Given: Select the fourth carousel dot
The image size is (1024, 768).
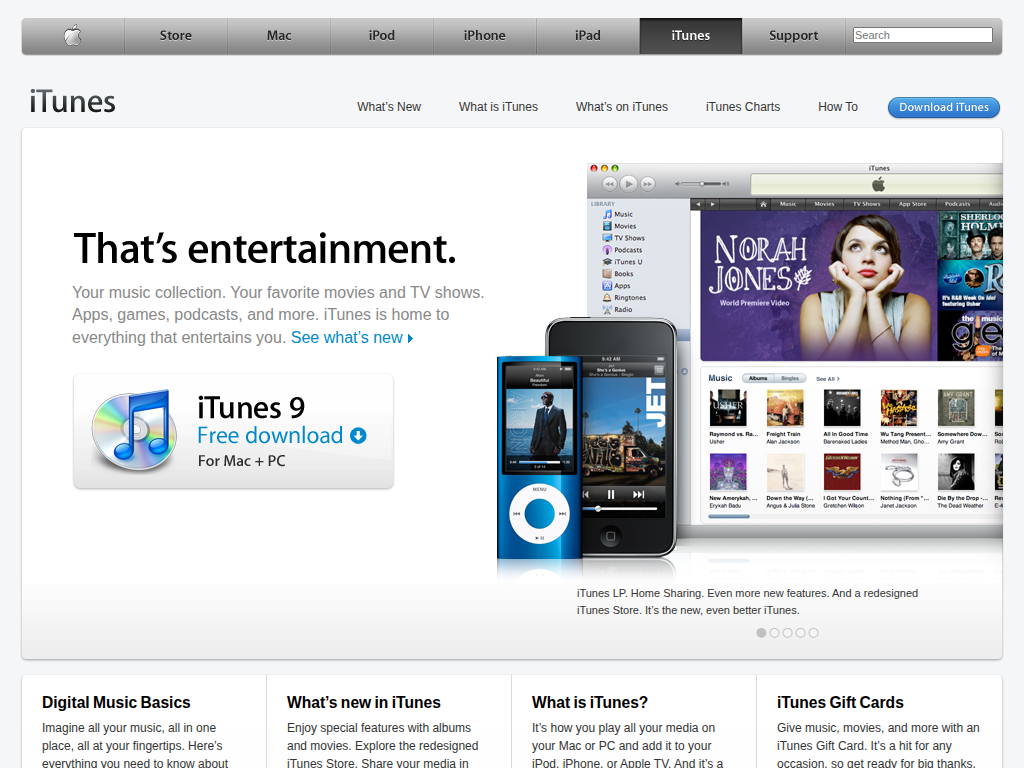Looking at the screenshot, I should pos(800,633).
